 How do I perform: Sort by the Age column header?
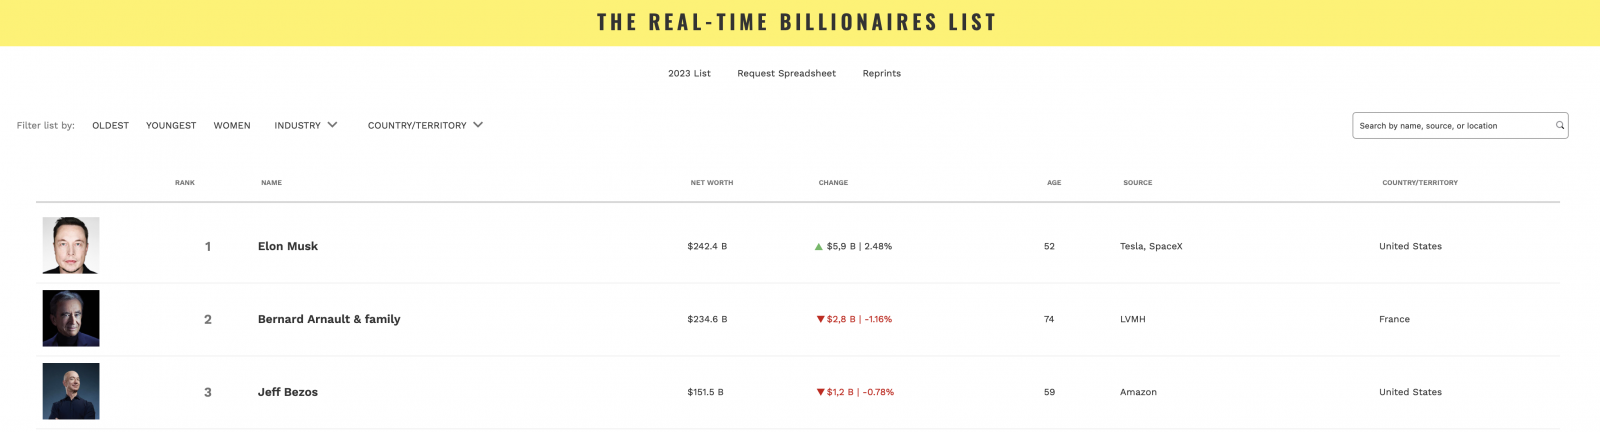click(1054, 183)
